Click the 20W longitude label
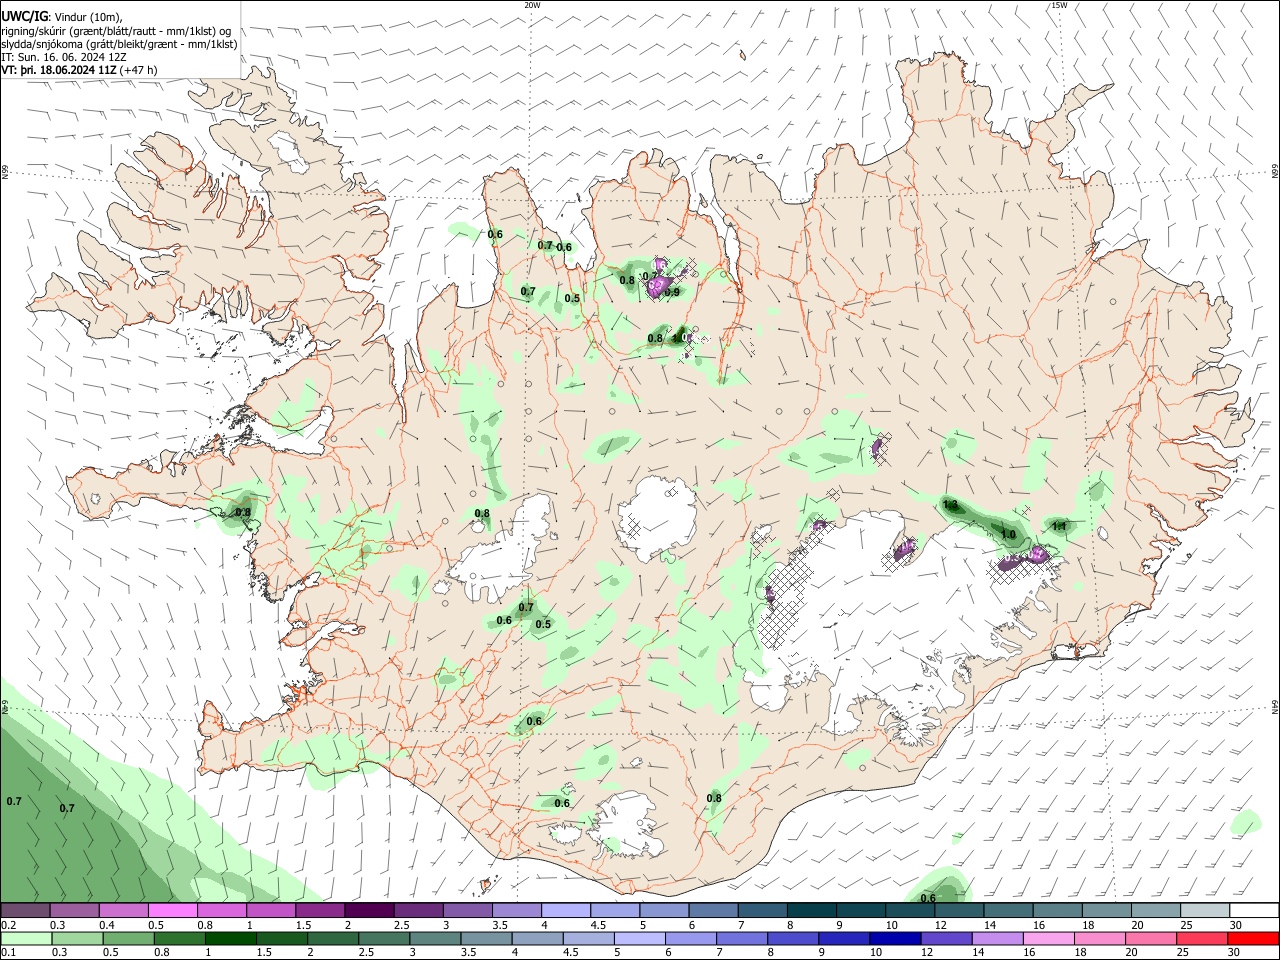This screenshot has width=1280, height=960. click(532, 5)
